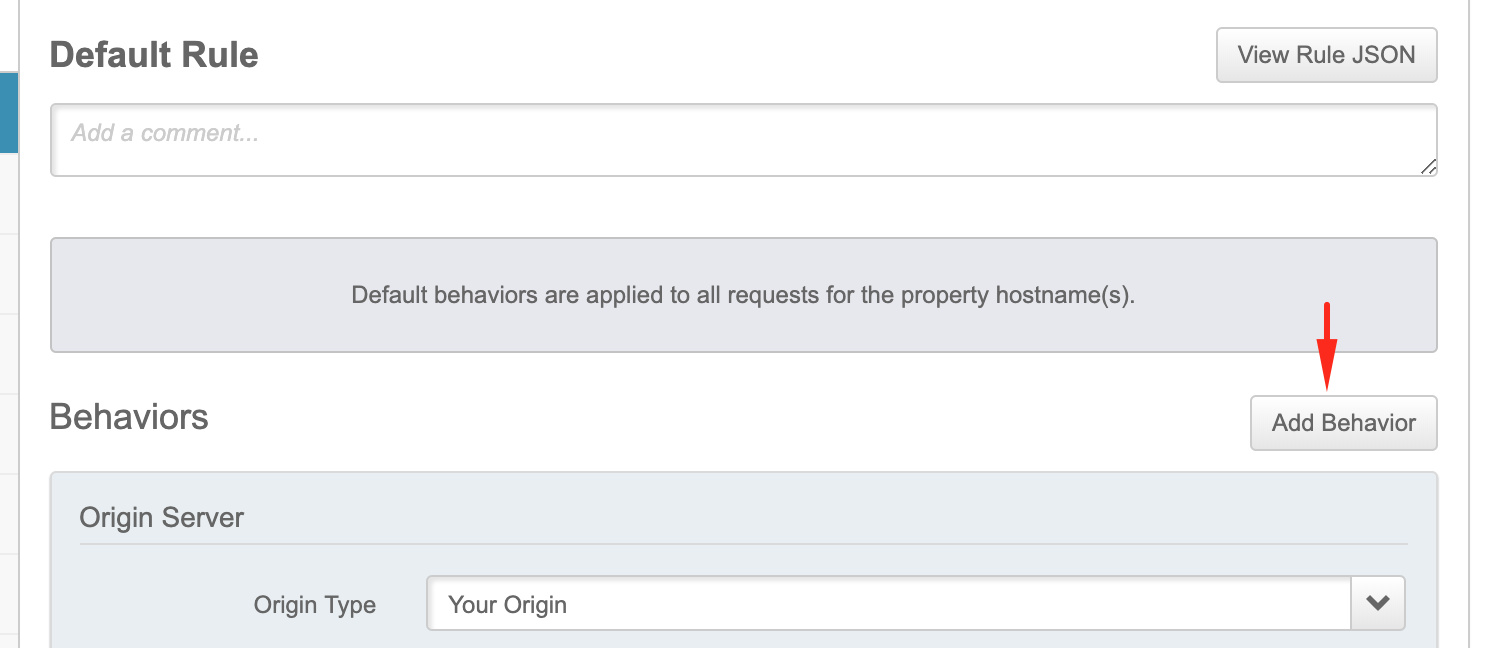Click the View Rule JSON button
1490x648 pixels.
pyautogui.click(x=1326, y=55)
